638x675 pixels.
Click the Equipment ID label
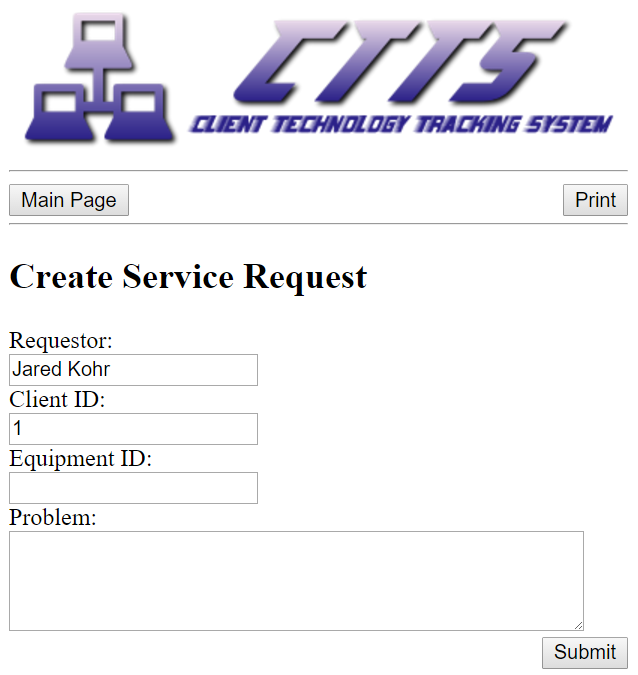(81, 459)
